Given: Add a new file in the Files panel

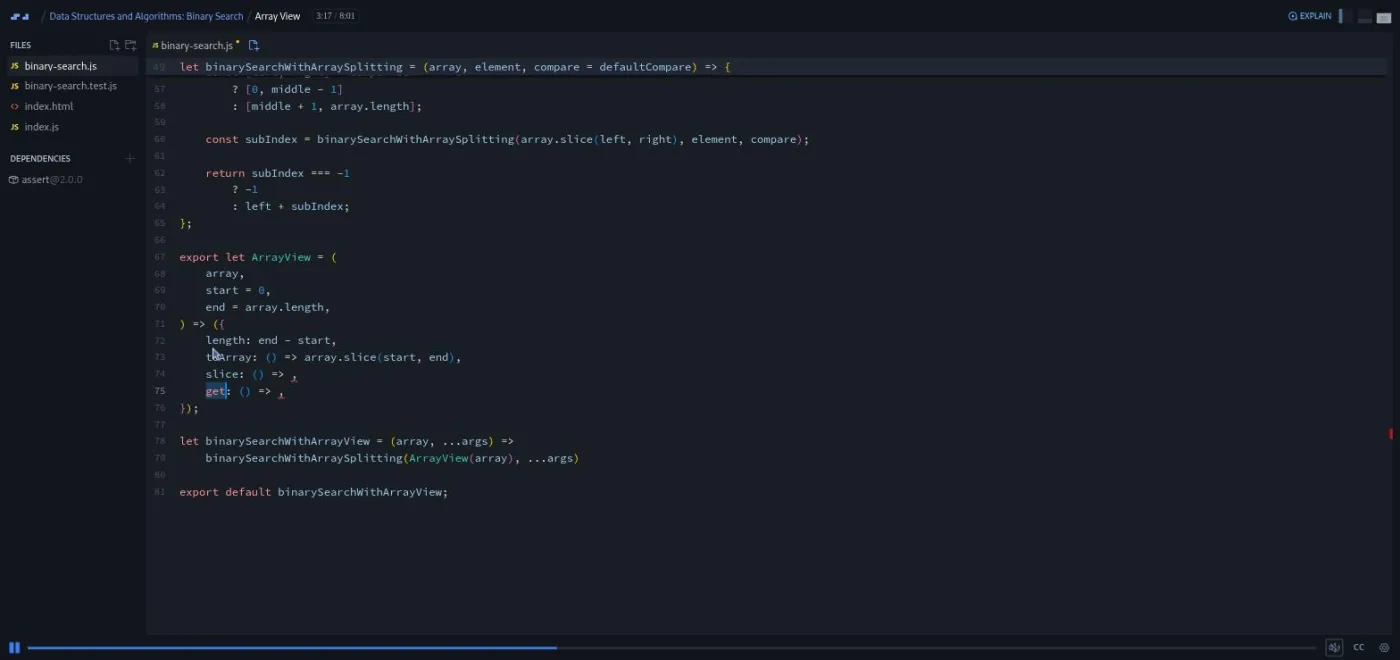Looking at the screenshot, I should coord(114,45).
